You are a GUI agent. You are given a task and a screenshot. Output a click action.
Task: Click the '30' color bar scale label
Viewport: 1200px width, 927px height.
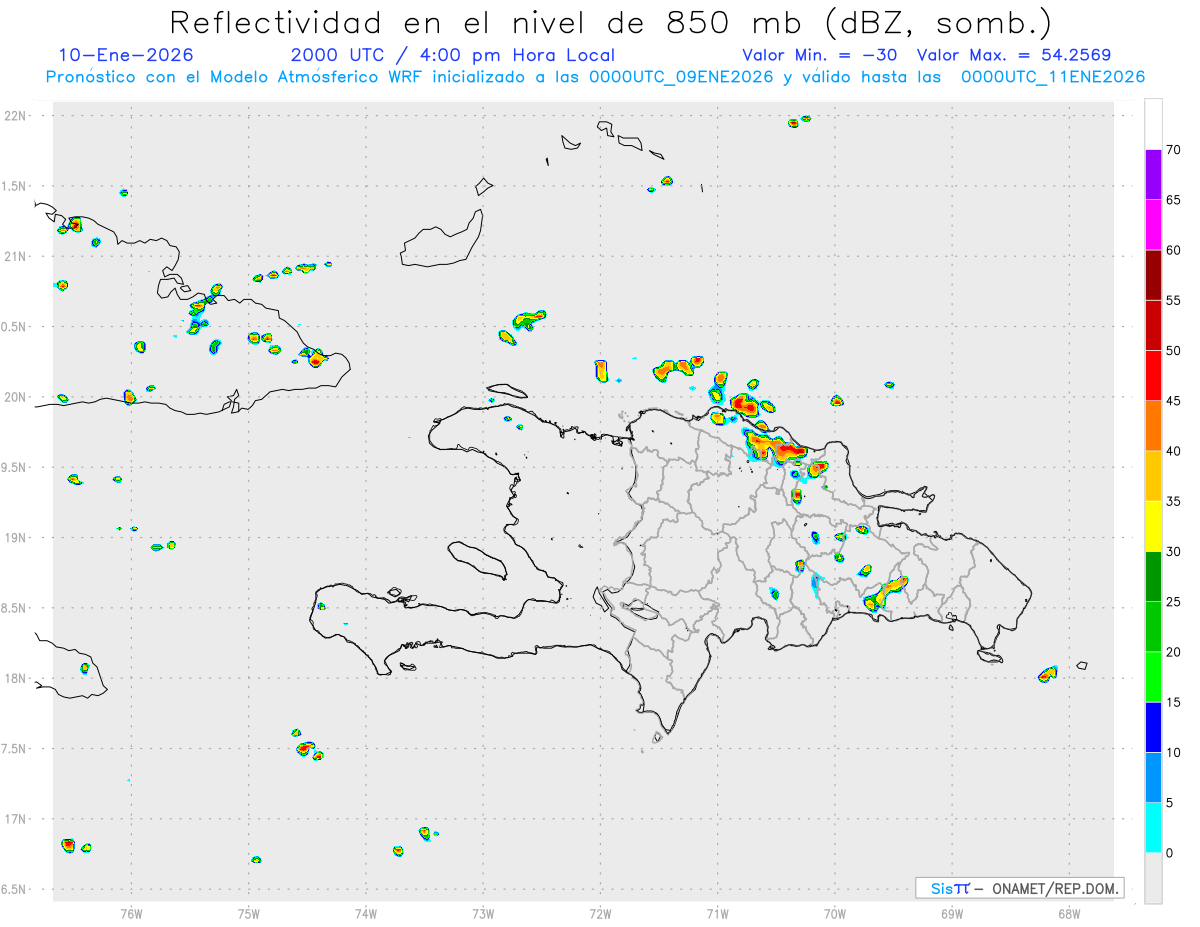[1173, 552]
